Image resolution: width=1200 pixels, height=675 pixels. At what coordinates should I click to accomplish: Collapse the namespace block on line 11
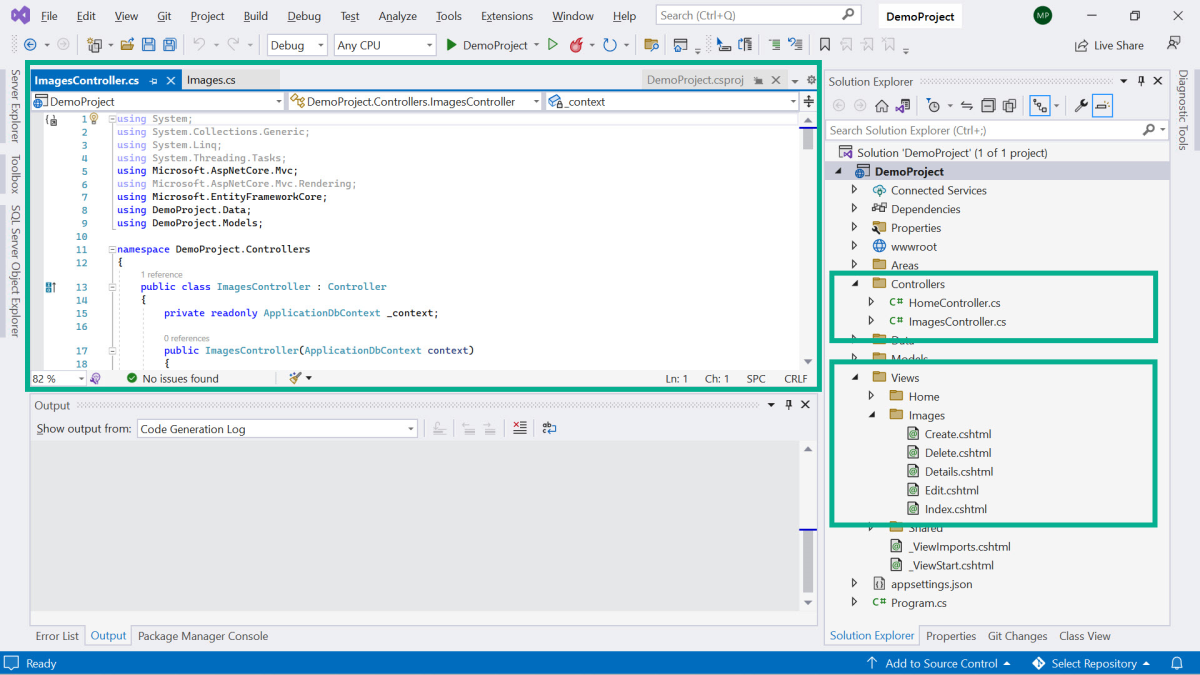(x=112, y=249)
